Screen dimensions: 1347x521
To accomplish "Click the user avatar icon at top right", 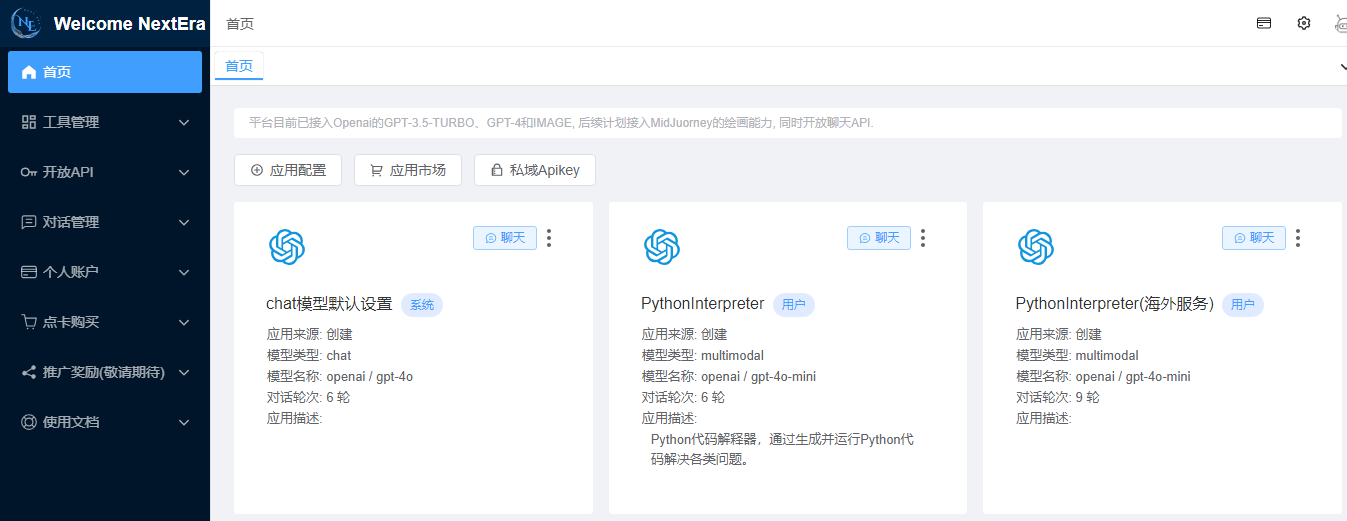I will (x=1340, y=23).
